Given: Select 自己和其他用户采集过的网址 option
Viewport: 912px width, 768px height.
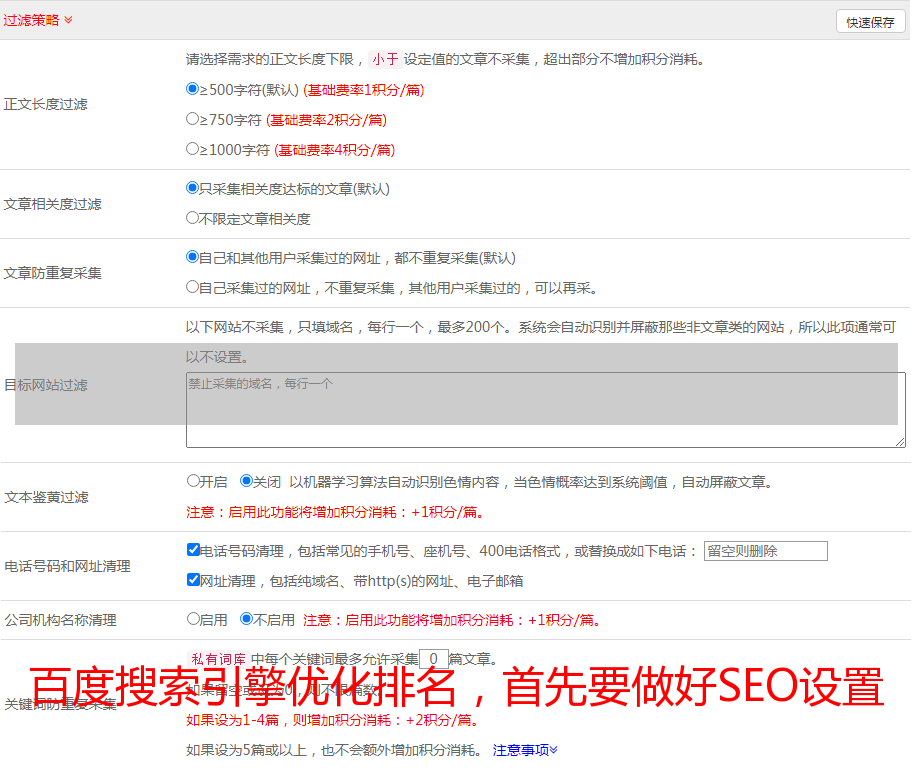Looking at the screenshot, I should coord(193,257).
